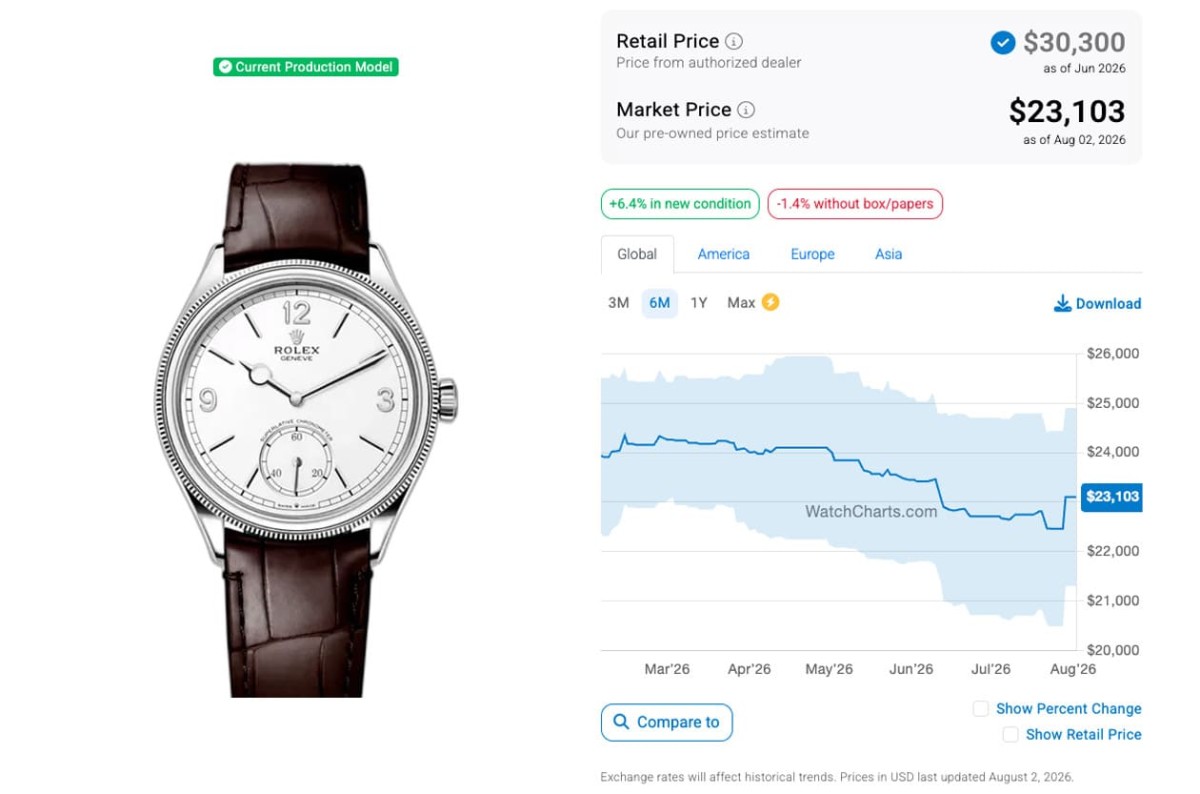Switch to the Europe tab
The height and width of the screenshot is (794, 1200).
pos(812,254)
